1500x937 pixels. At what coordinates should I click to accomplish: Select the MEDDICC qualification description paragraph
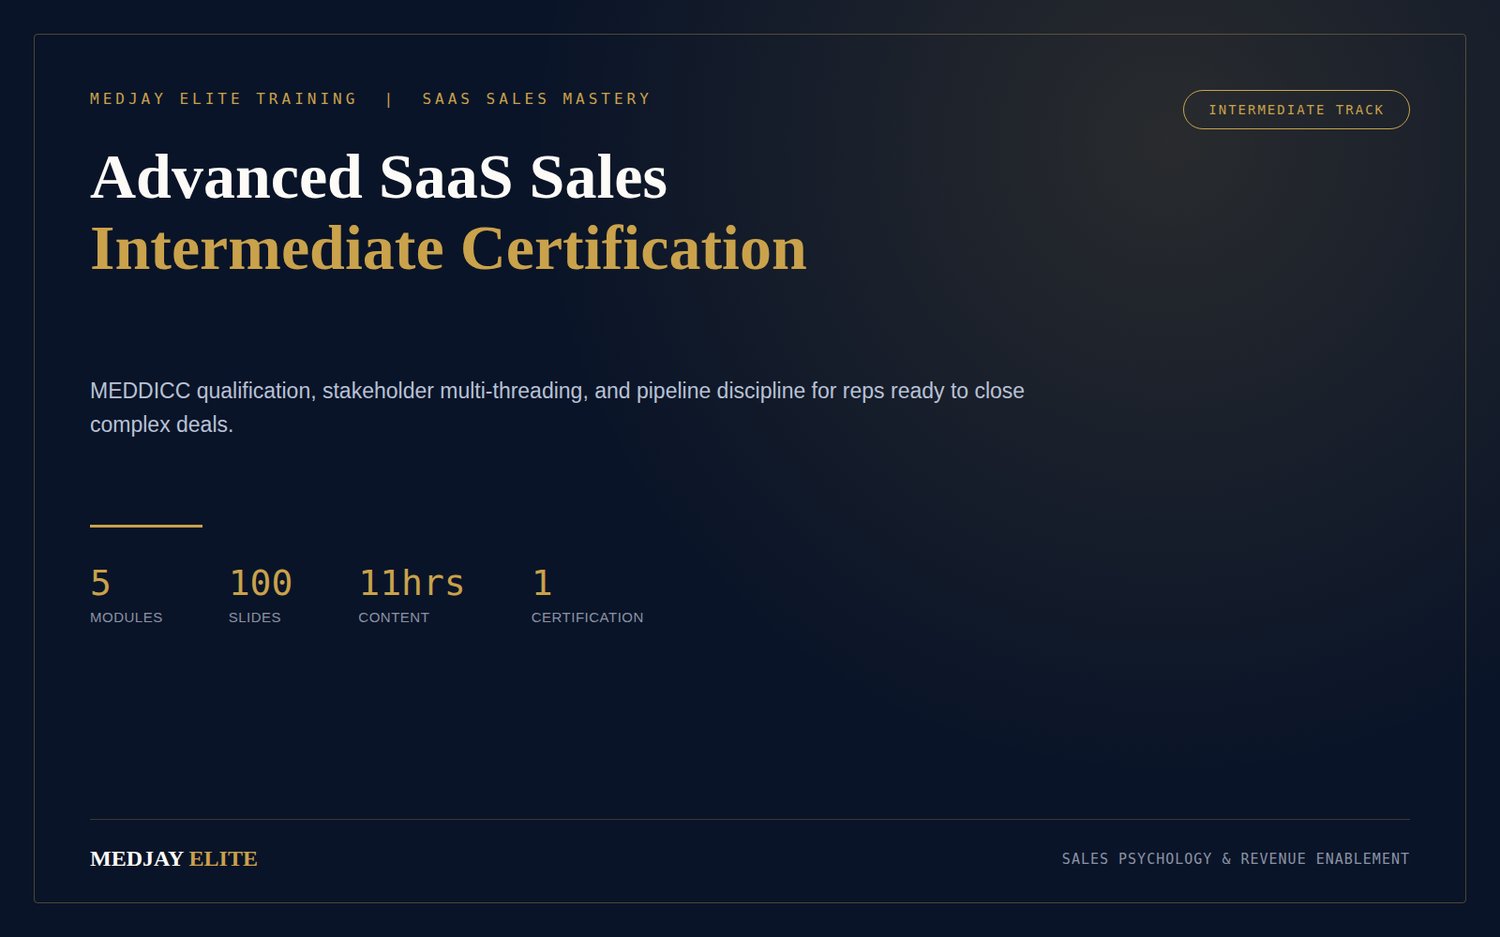(x=557, y=407)
